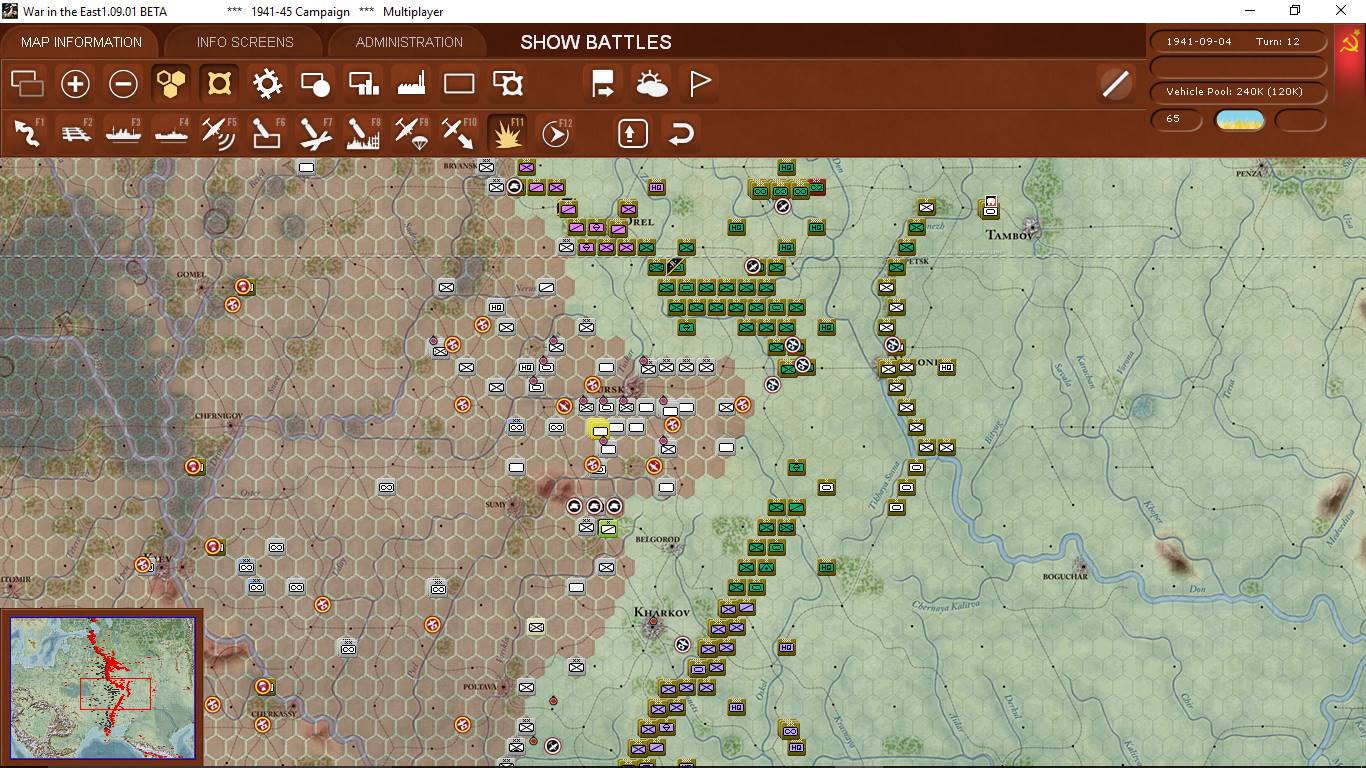This screenshot has width=1366, height=768.
Task: Select Air Recon mode (F5)
Action: click(x=219, y=132)
